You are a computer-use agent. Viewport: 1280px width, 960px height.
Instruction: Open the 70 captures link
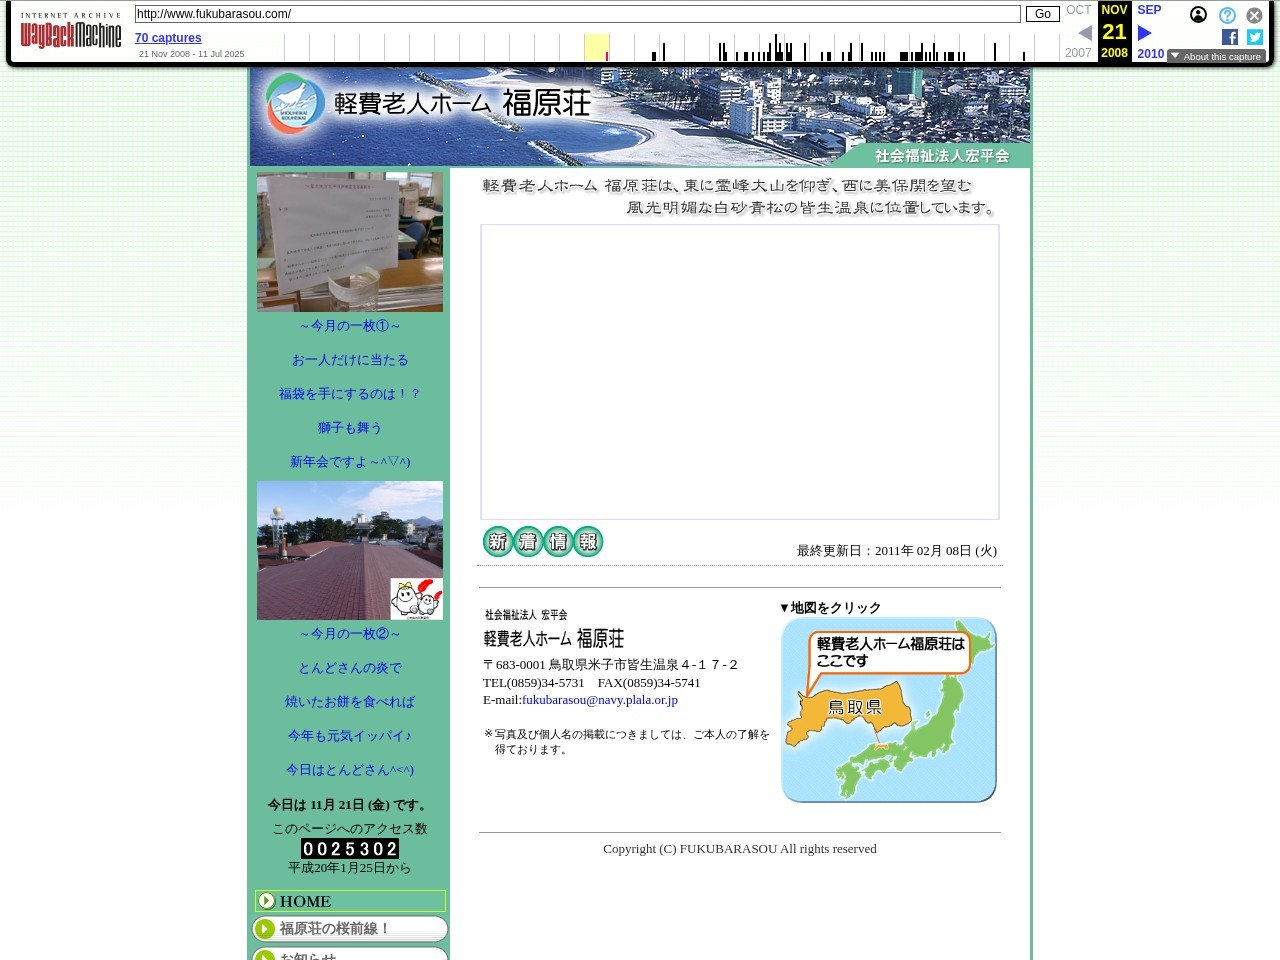pyautogui.click(x=168, y=38)
